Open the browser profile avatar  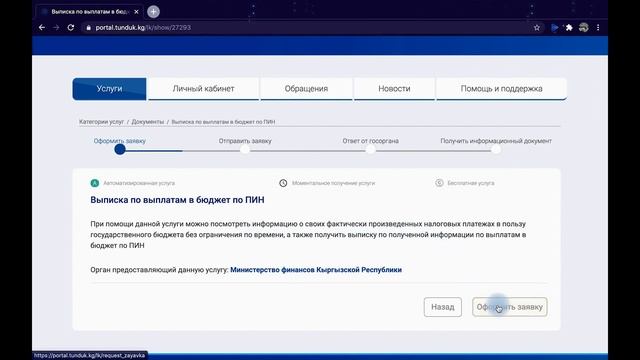point(584,27)
